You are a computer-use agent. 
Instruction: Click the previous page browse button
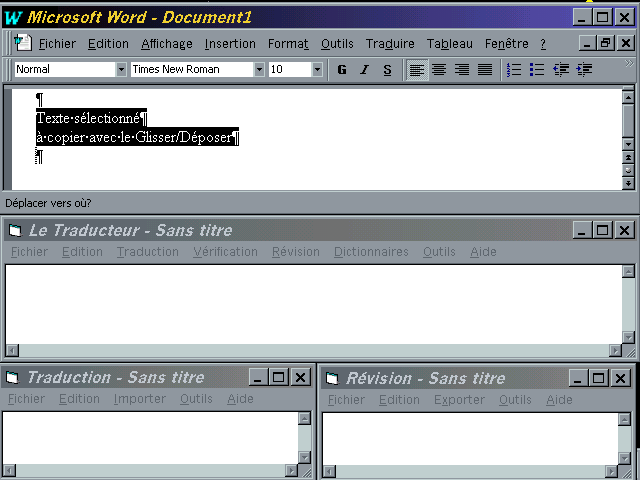point(628,157)
